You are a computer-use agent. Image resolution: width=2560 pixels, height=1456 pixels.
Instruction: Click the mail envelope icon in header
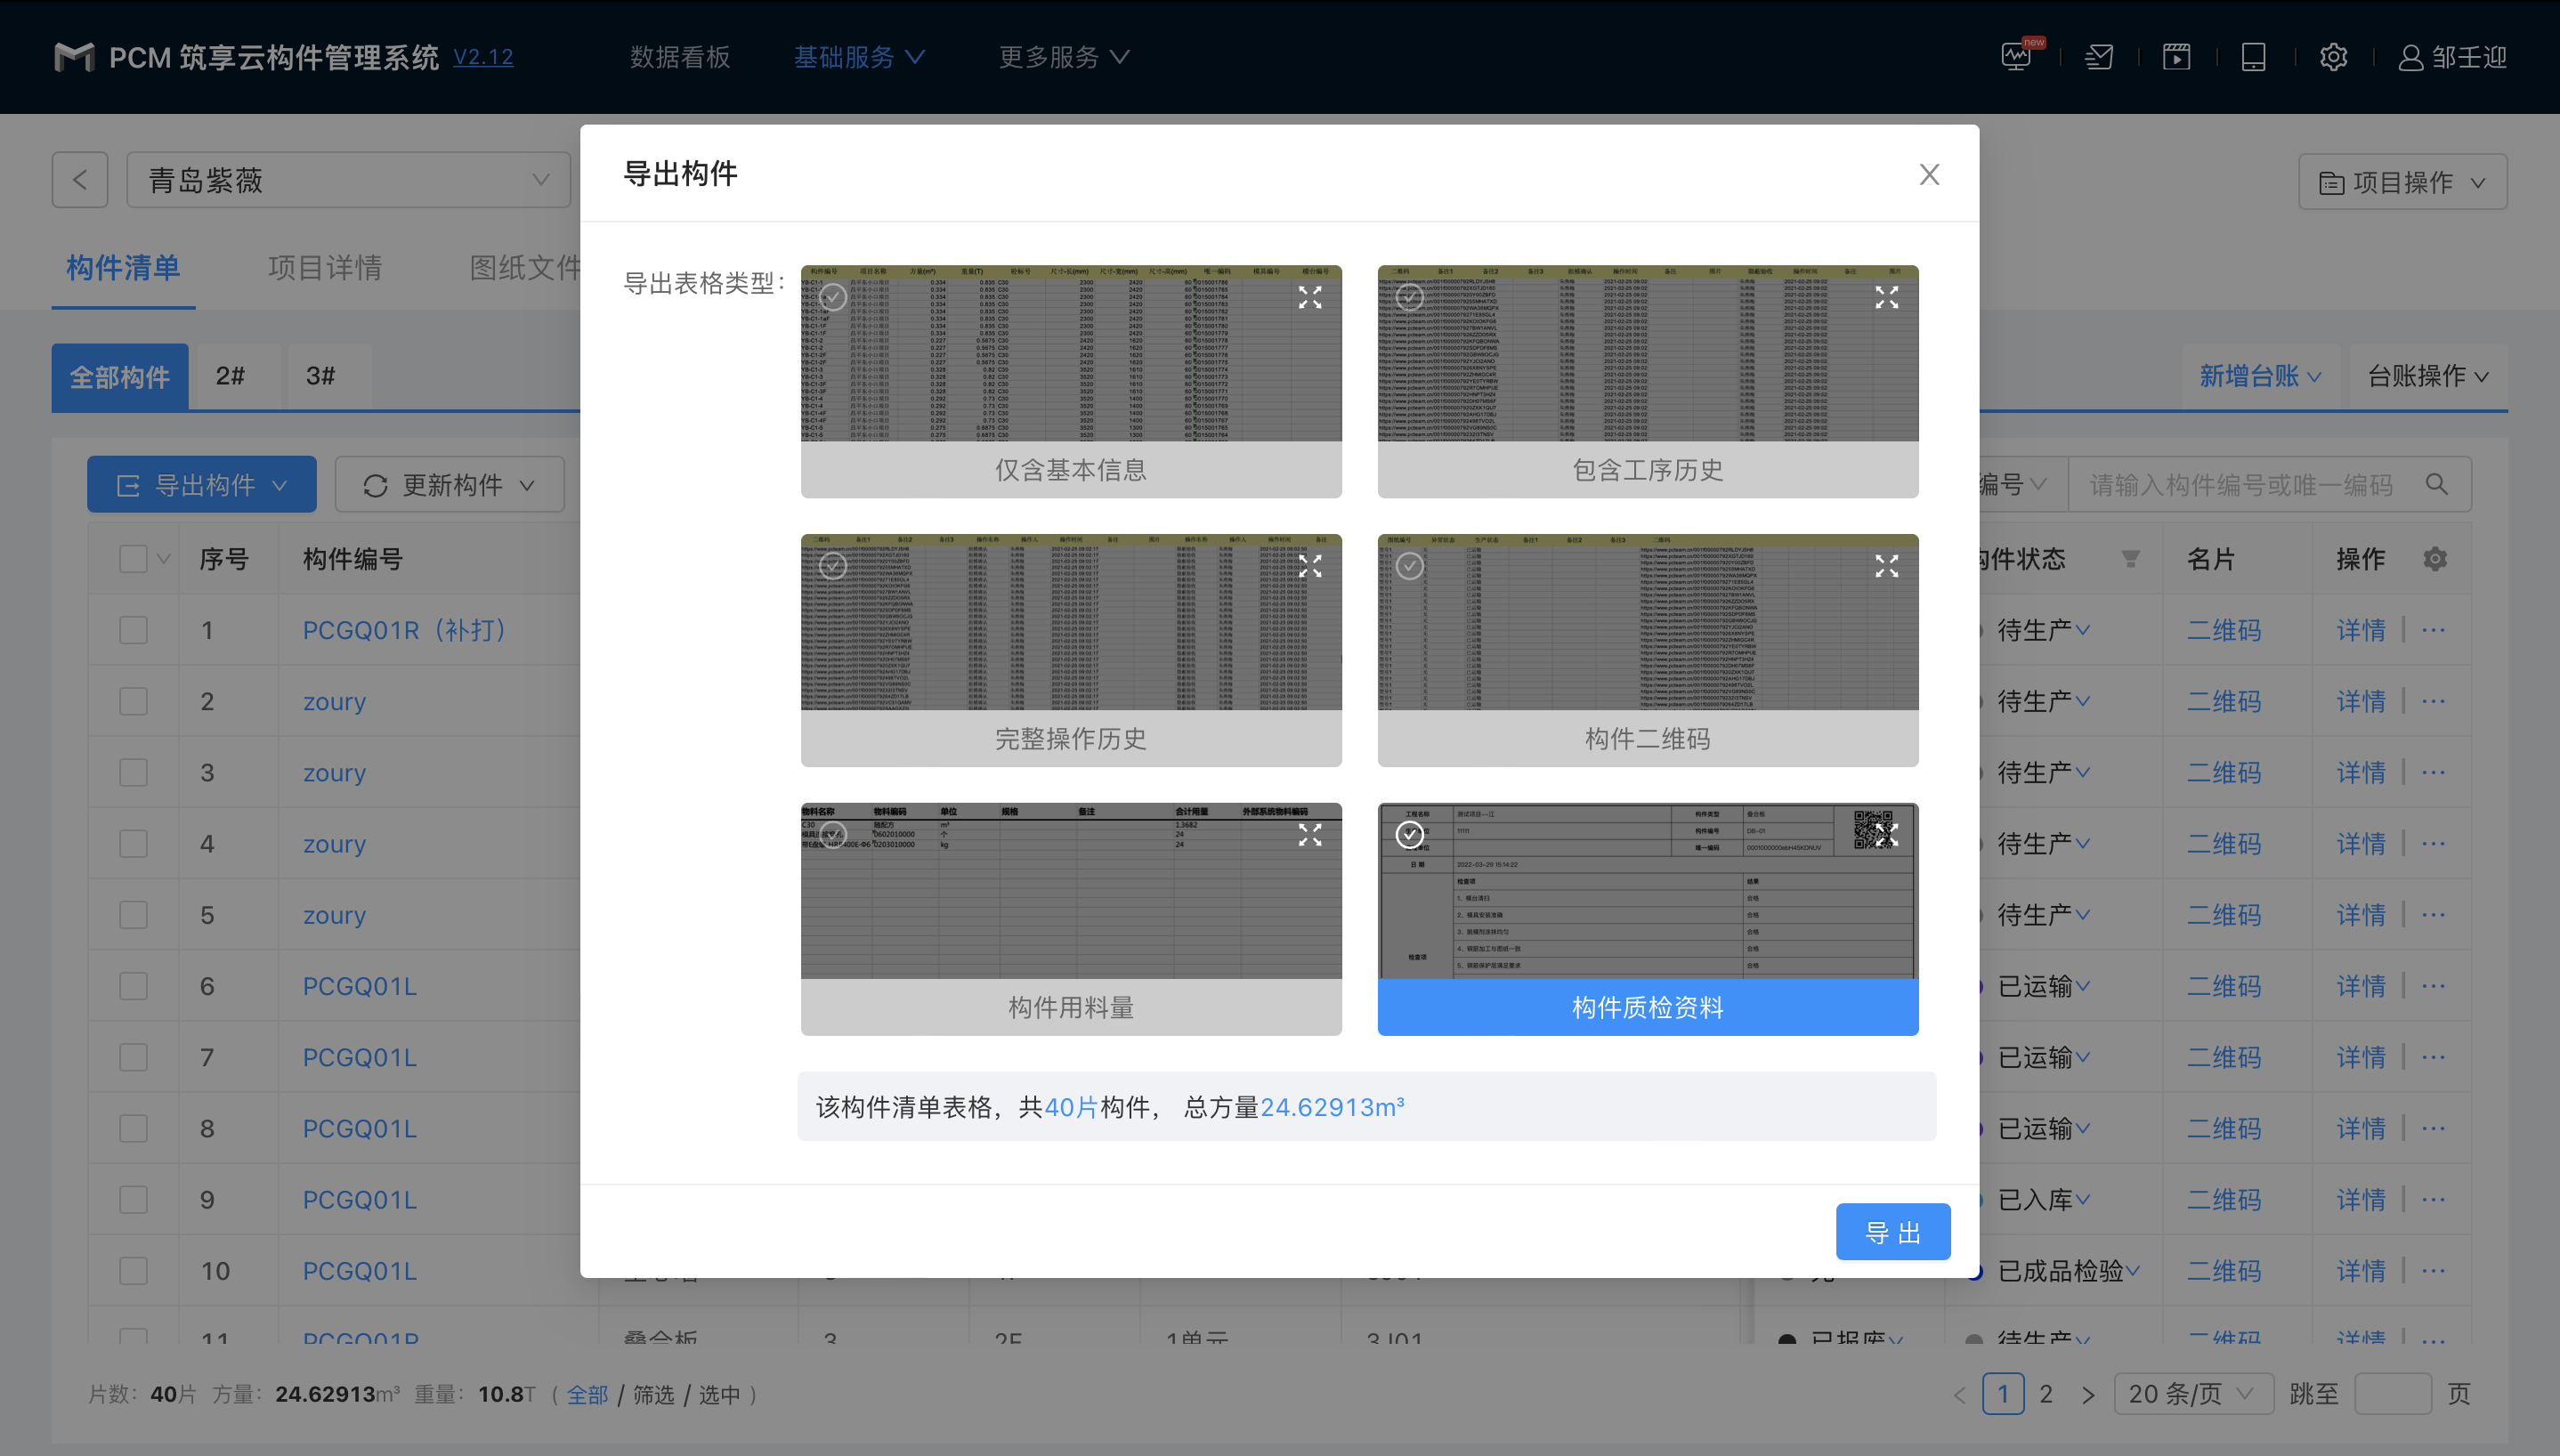point(2099,57)
